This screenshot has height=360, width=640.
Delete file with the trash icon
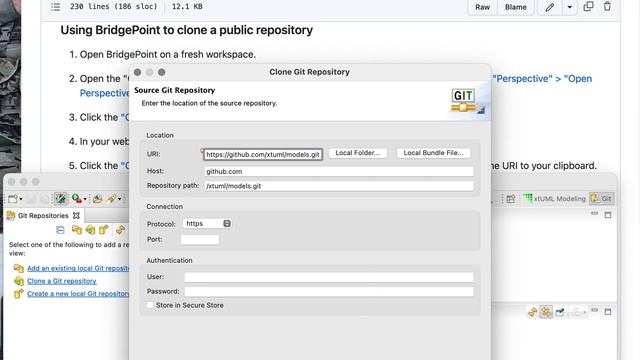(x=607, y=7)
